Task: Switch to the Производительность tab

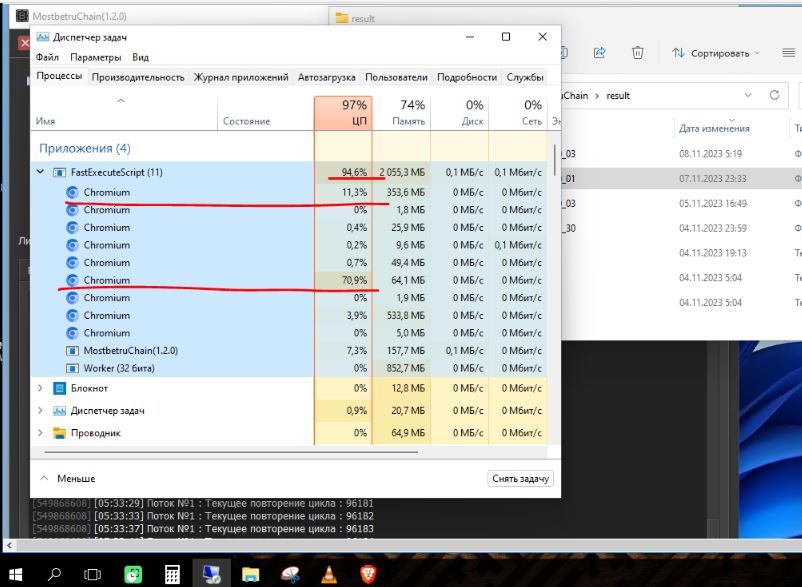Action: pyautogui.click(x=138, y=77)
